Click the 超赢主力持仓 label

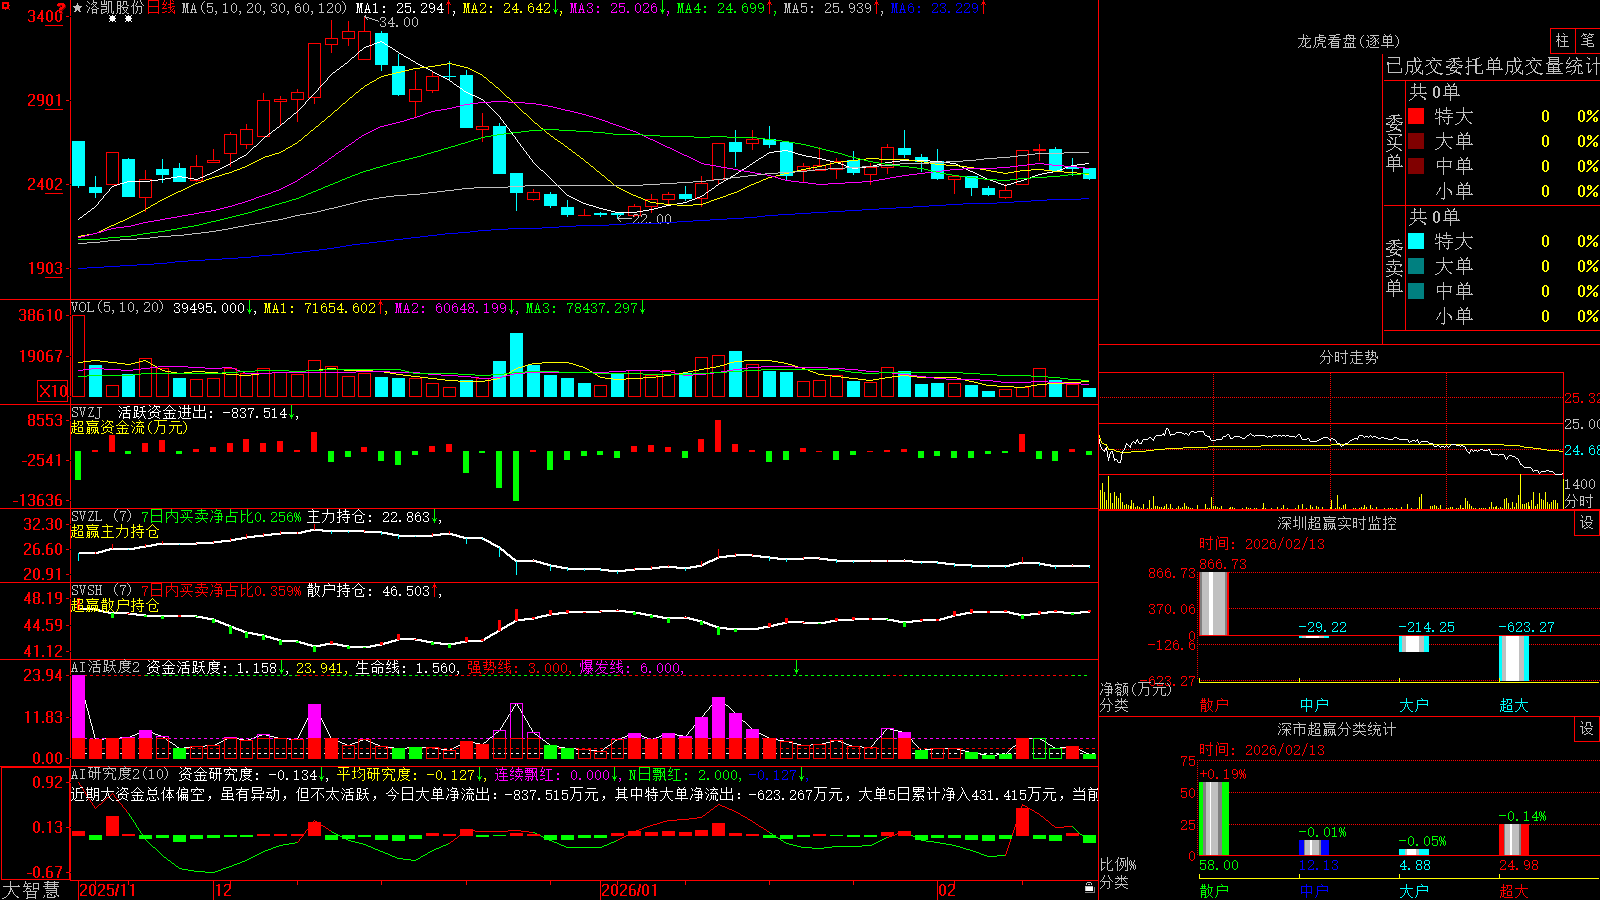[115, 532]
